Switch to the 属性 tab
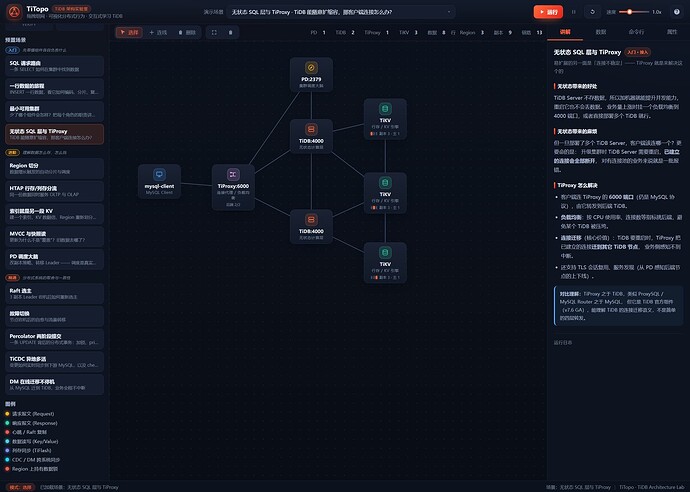Image resolution: width=690 pixels, height=492 pixels. [672, 32]
